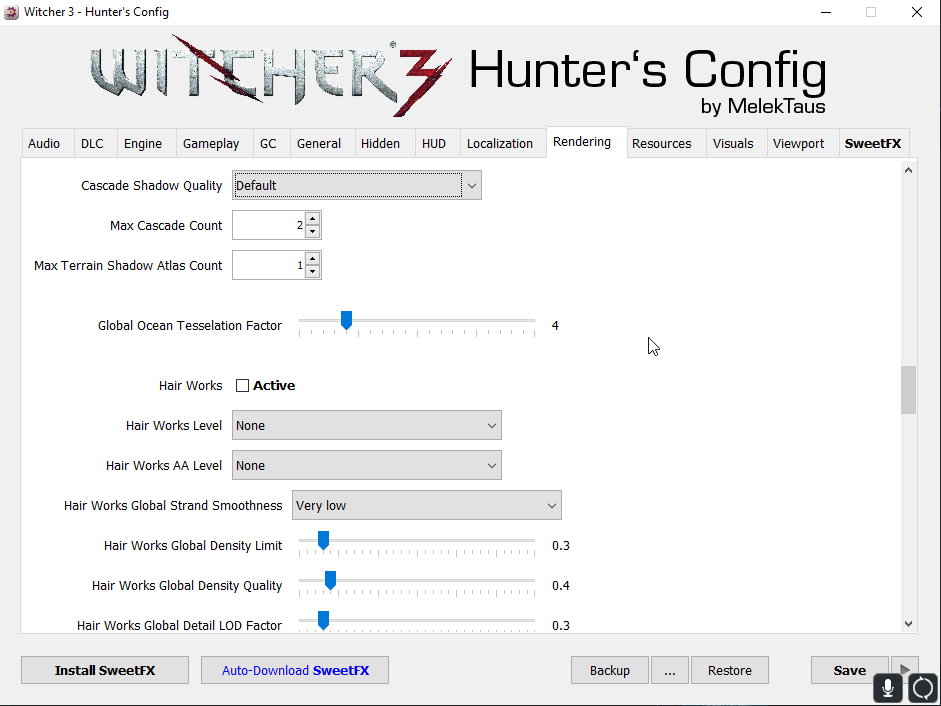Decrease Max Cascade Count with down arrow
The image size is (941, 706).
pyautogui.click(x=312, y=232)
